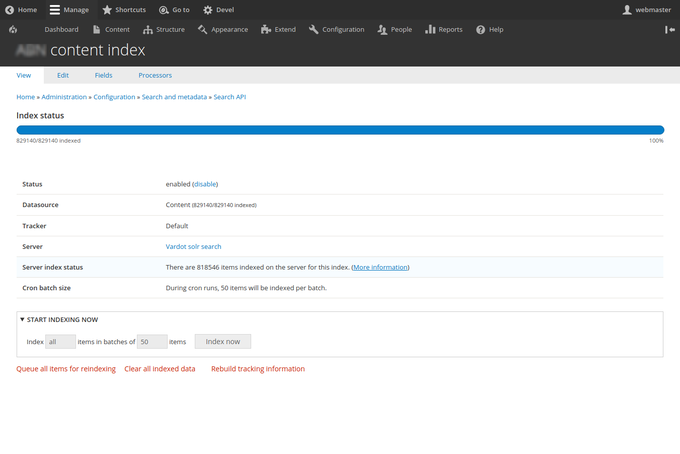This screenshot has height=454, width=680.
Task: Open Help with the question-mark icon
Action: coord(481,29)
